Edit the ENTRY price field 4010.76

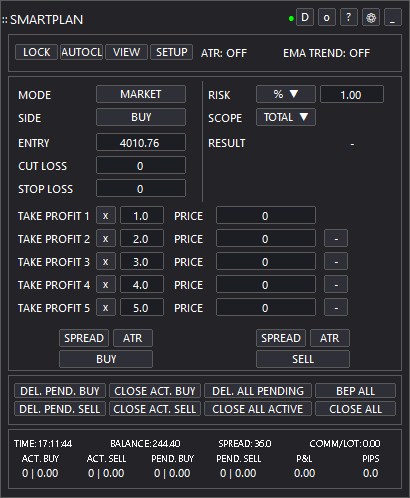click(x=141, y=142)
